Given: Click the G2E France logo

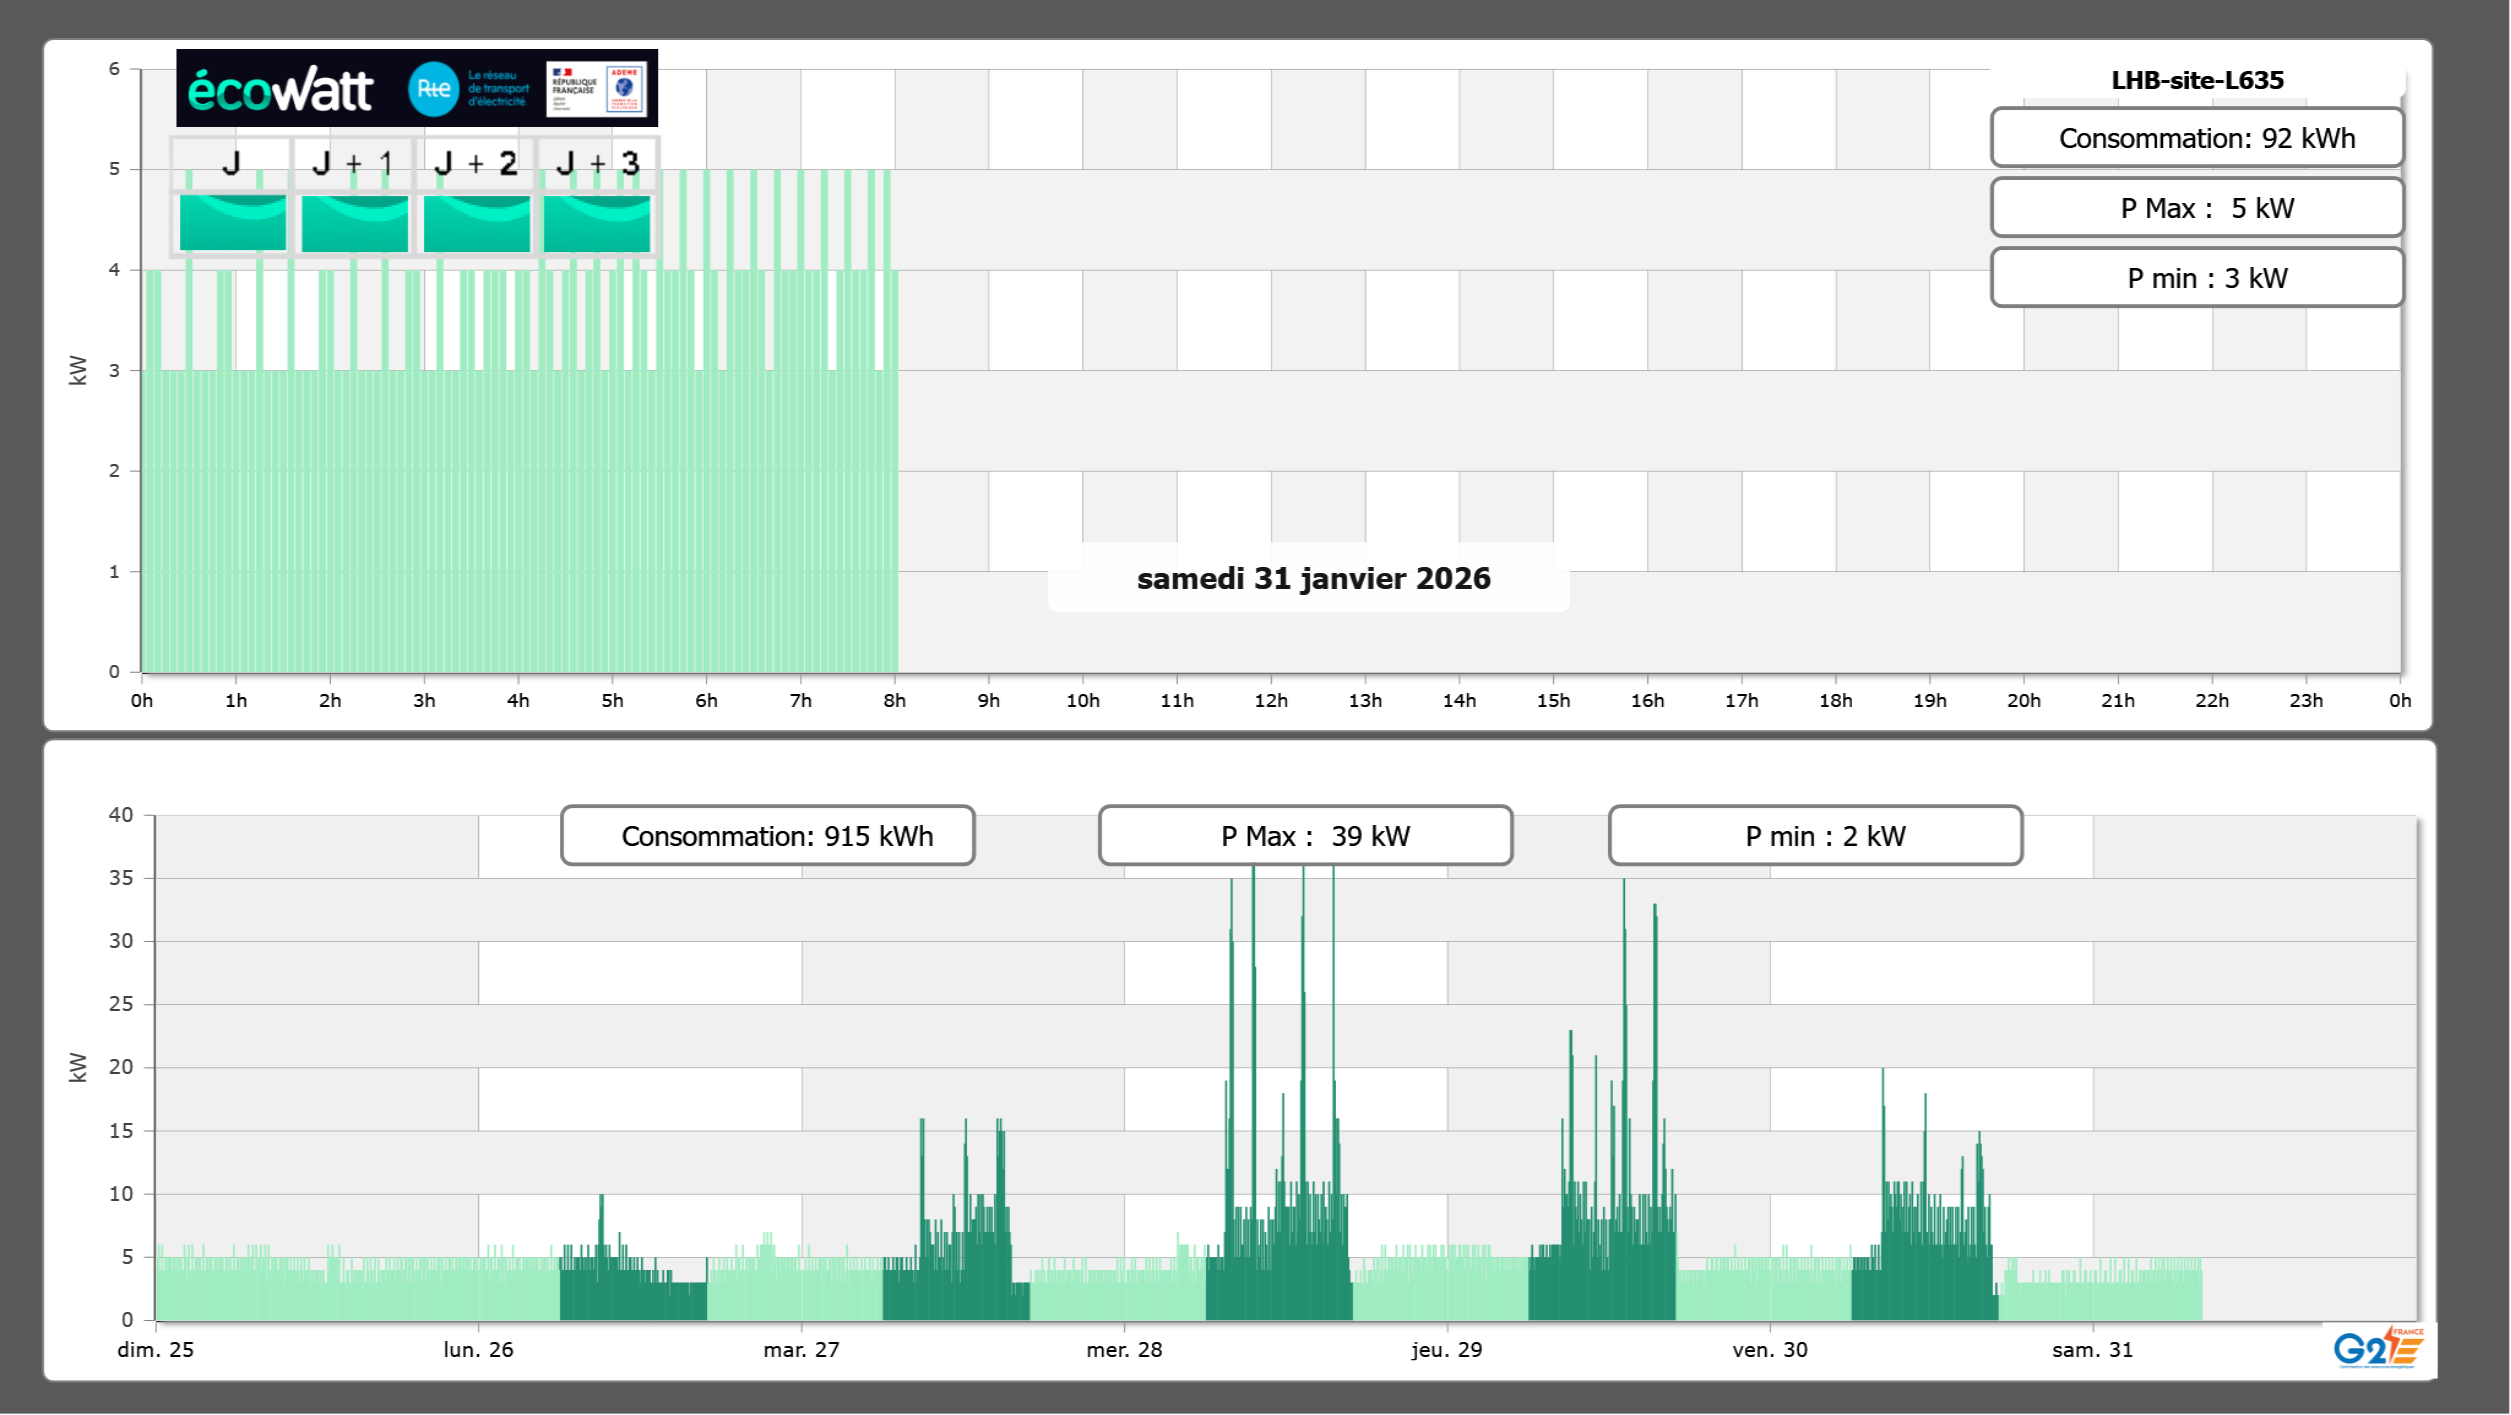Looking at the screenshot, I should (x=2378, y=1348).
